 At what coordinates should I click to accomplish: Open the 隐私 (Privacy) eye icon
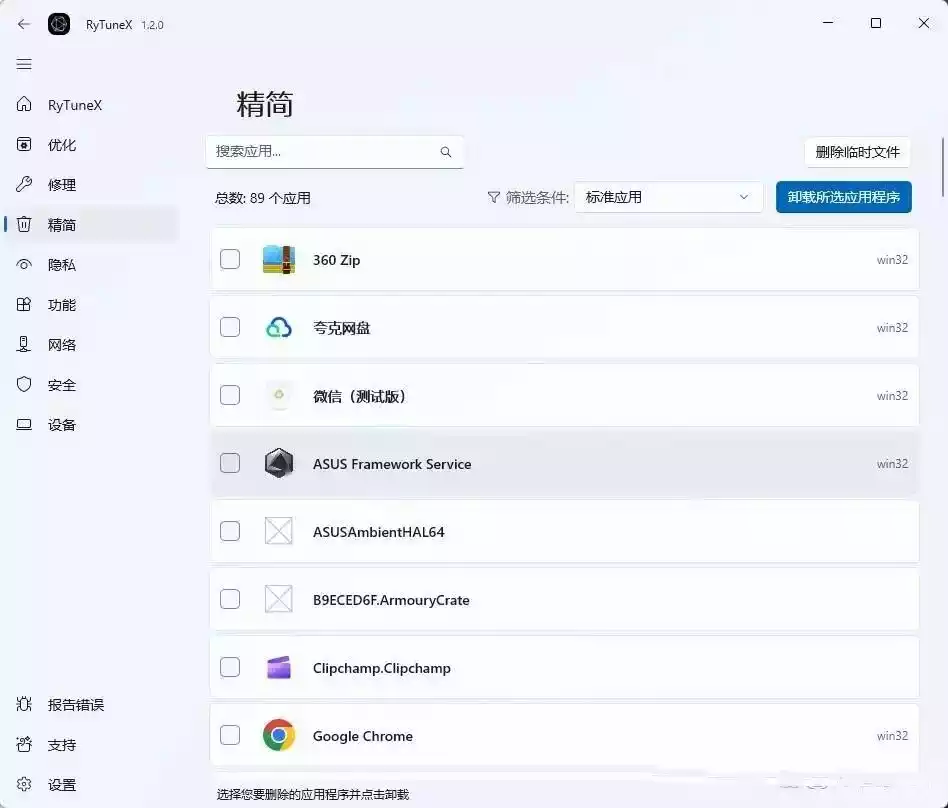(24, 264)
